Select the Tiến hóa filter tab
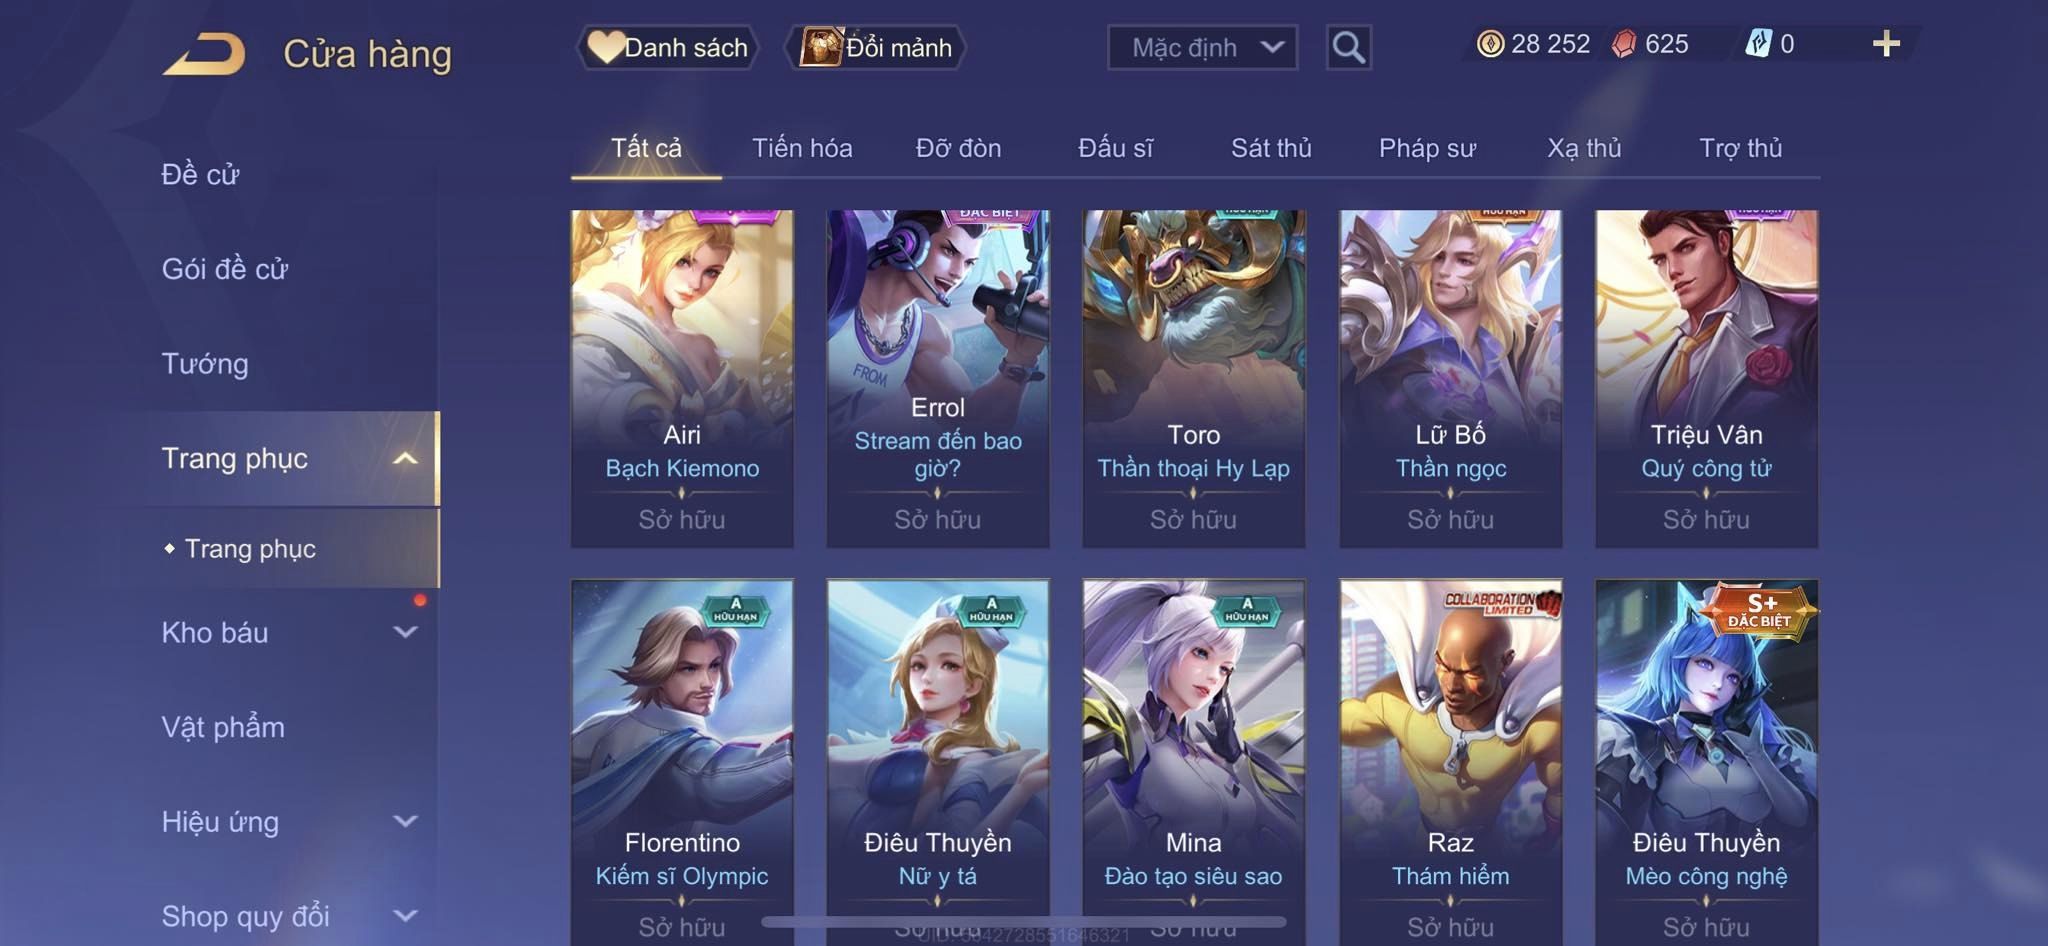This screenshot has height=946, width=2048. 802,148
